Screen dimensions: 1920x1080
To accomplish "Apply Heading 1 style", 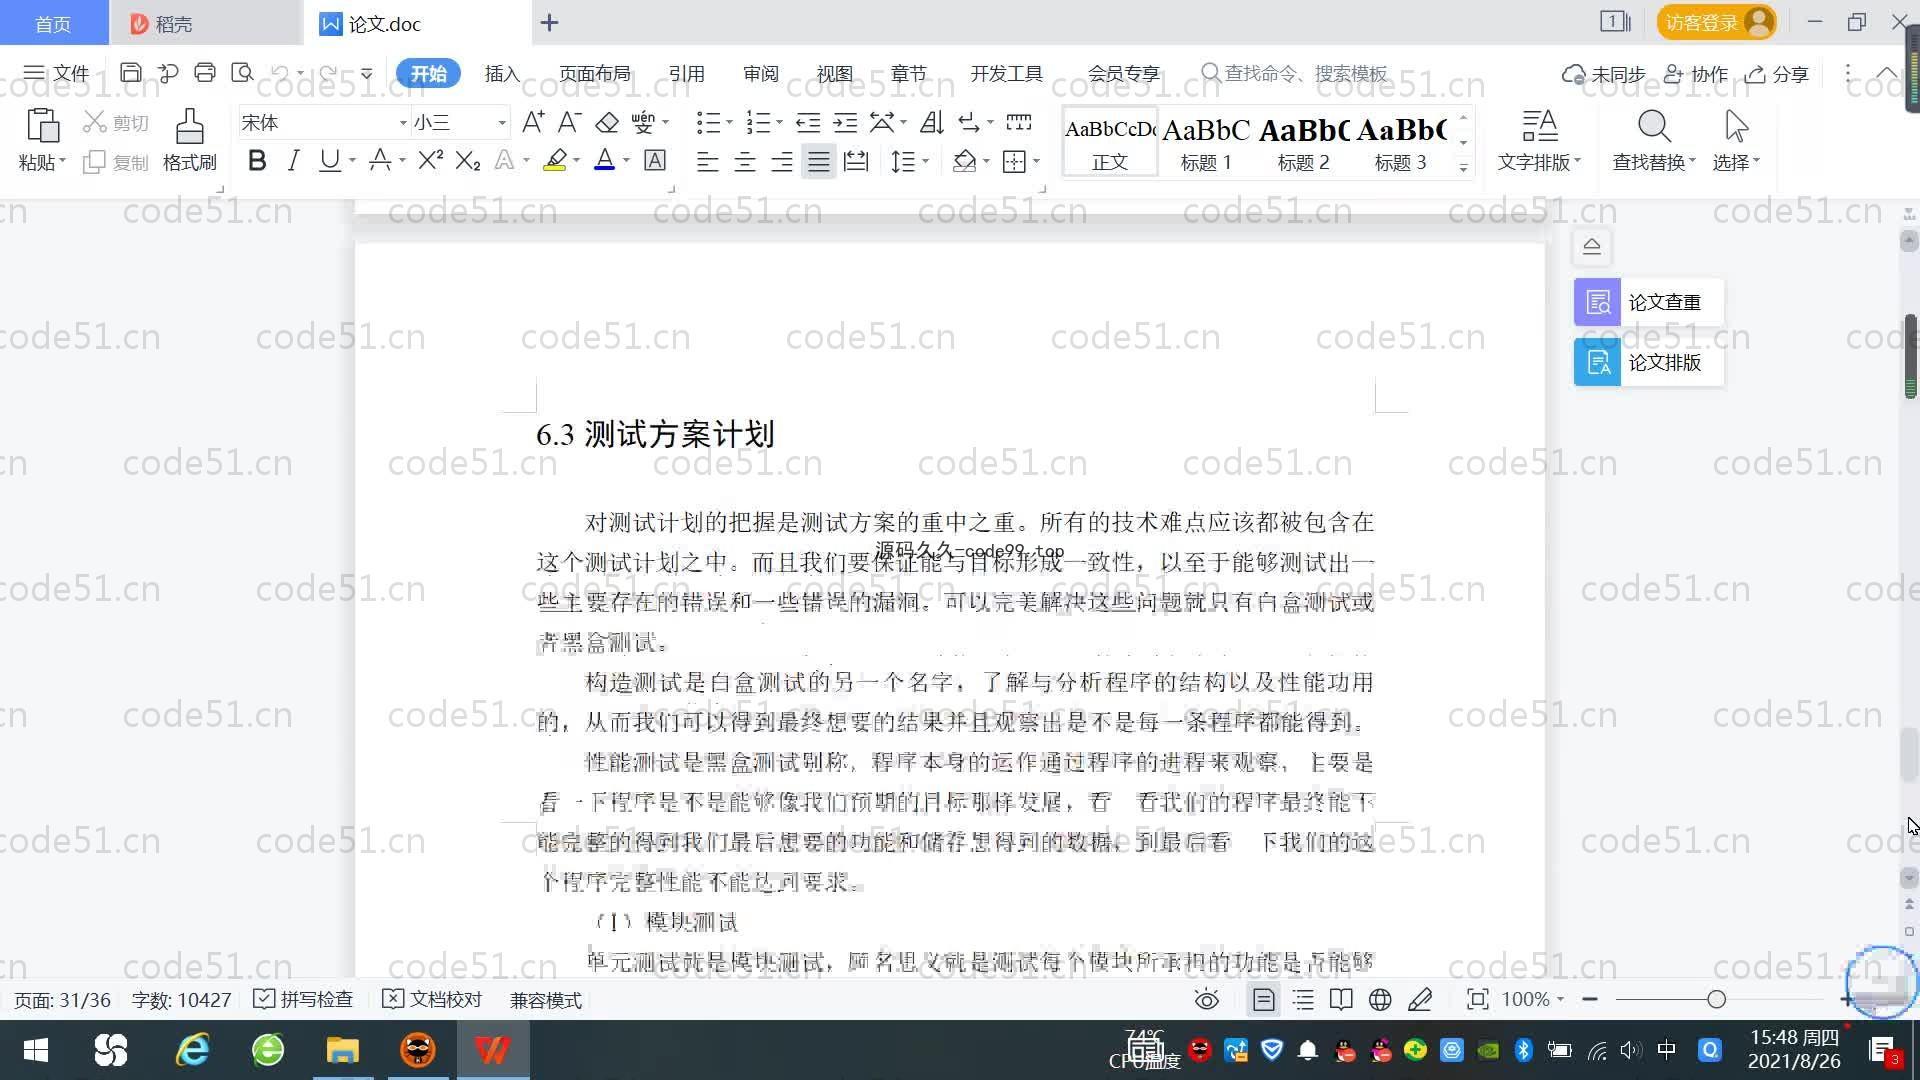I will pos(1206,141).
